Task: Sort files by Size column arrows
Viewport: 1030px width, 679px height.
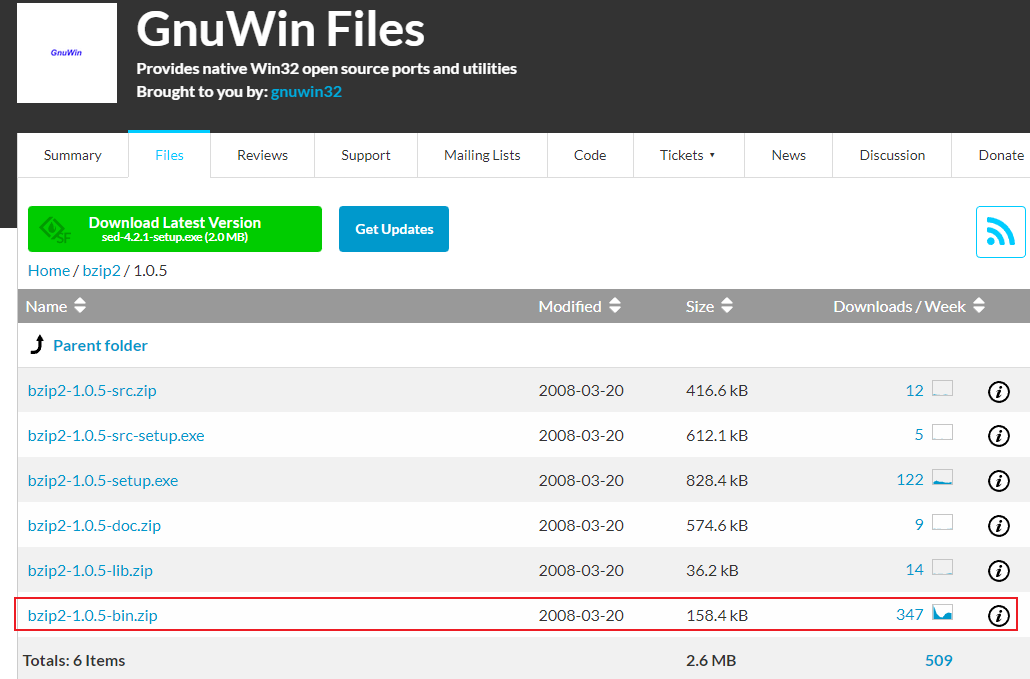Action: (x=727, y=305)
